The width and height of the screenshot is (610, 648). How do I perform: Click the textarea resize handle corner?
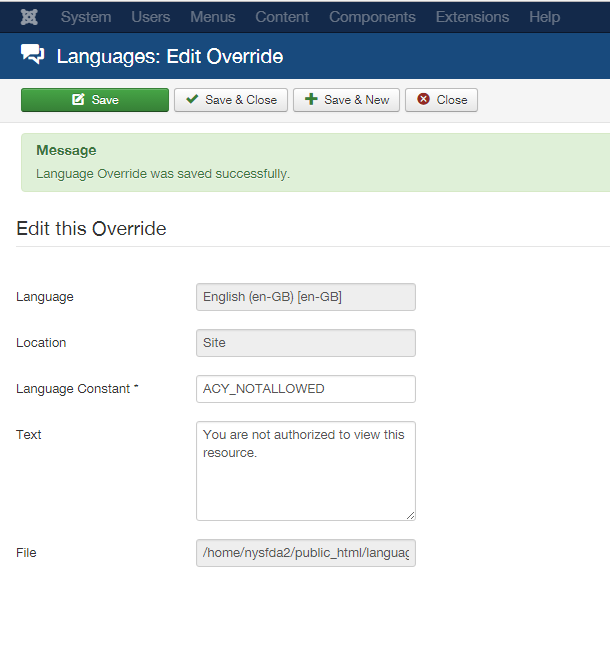pyautogui.click(x=410, y=515)
